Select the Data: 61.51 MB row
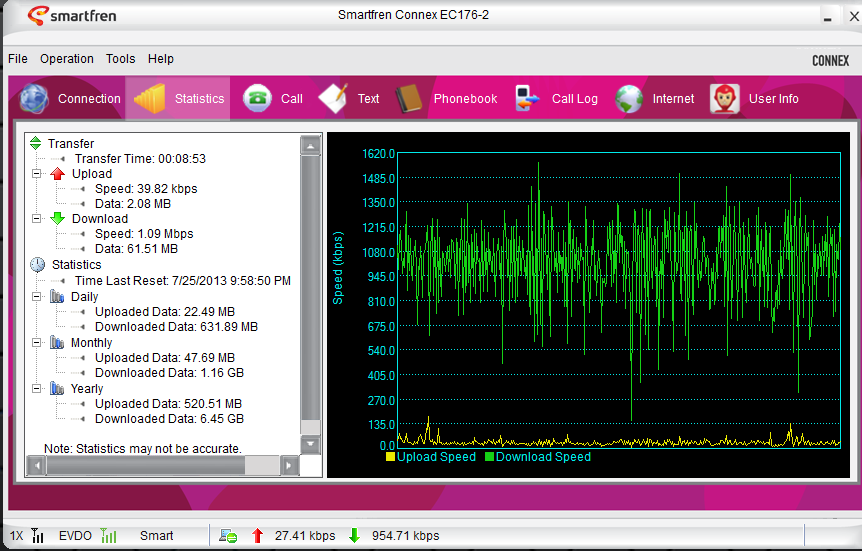 click(136, 249)
